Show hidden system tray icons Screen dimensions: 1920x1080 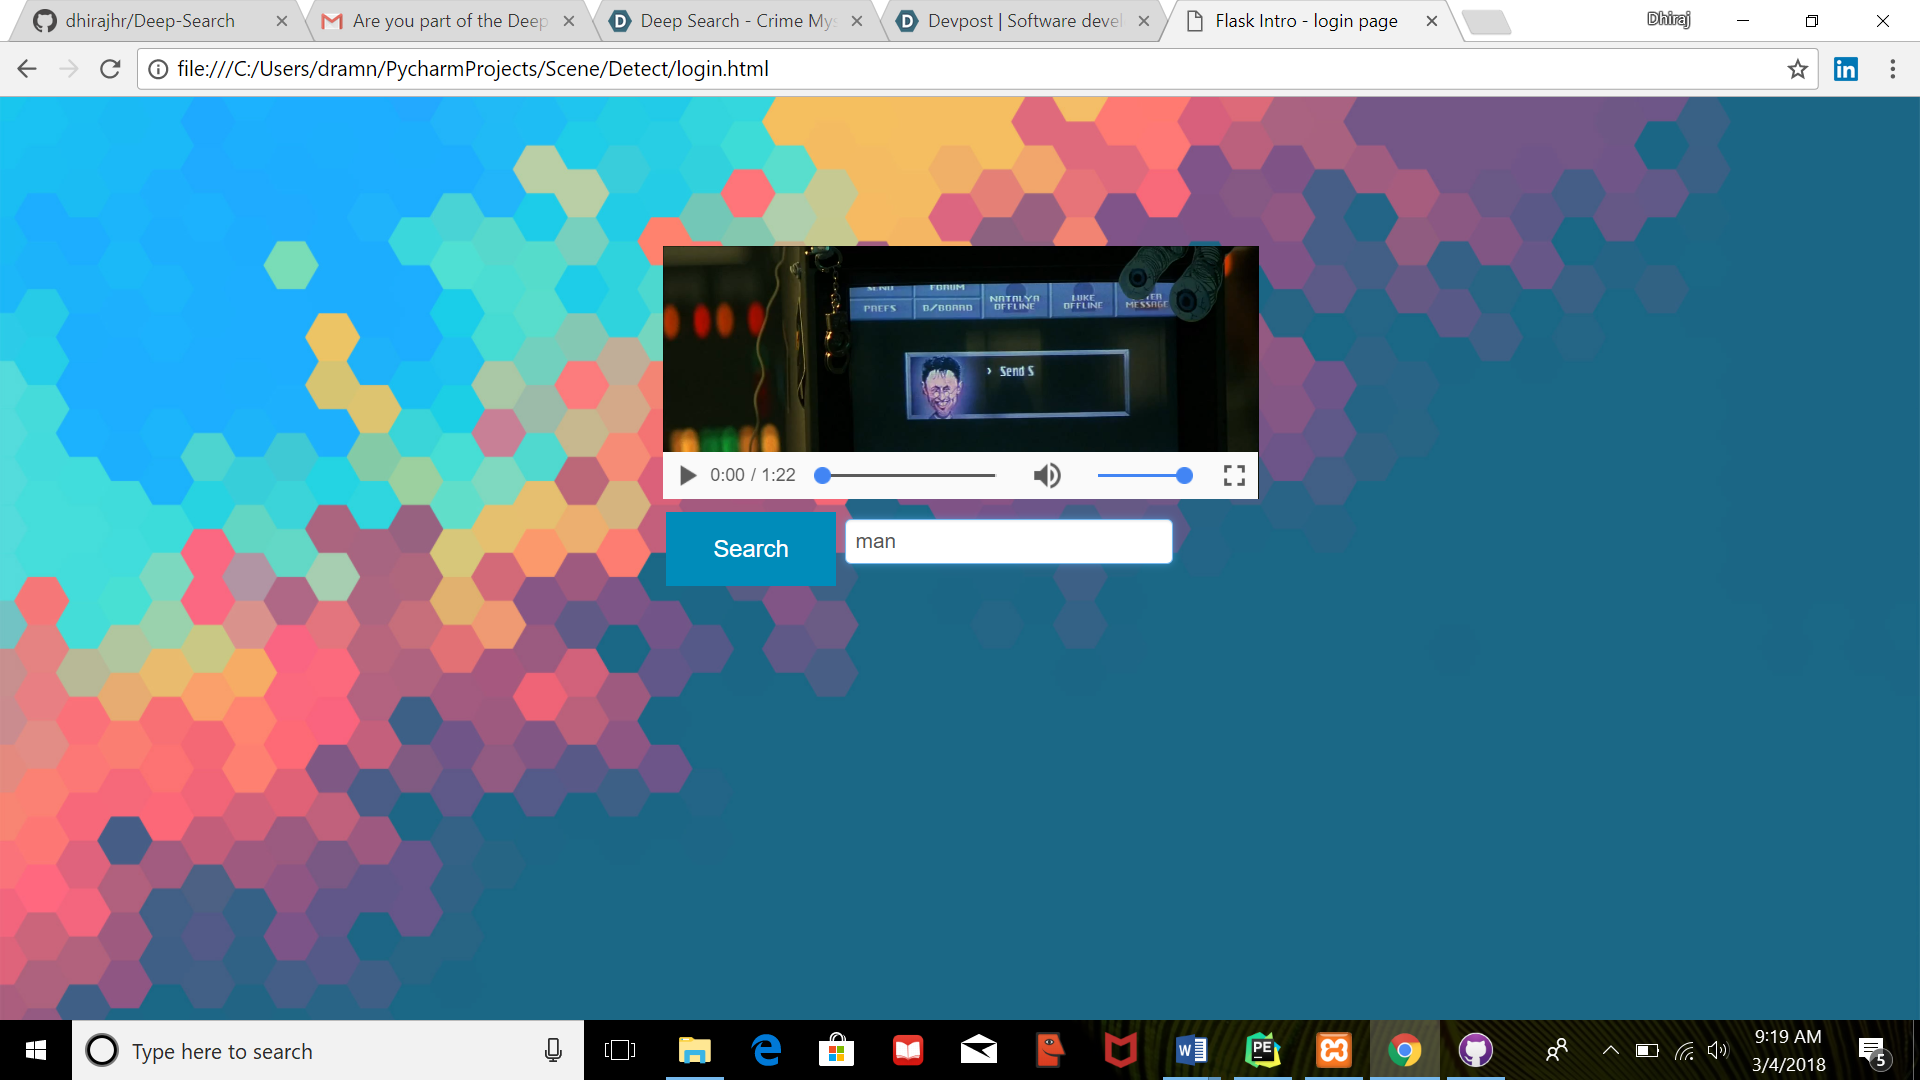click(1610, 1050)
